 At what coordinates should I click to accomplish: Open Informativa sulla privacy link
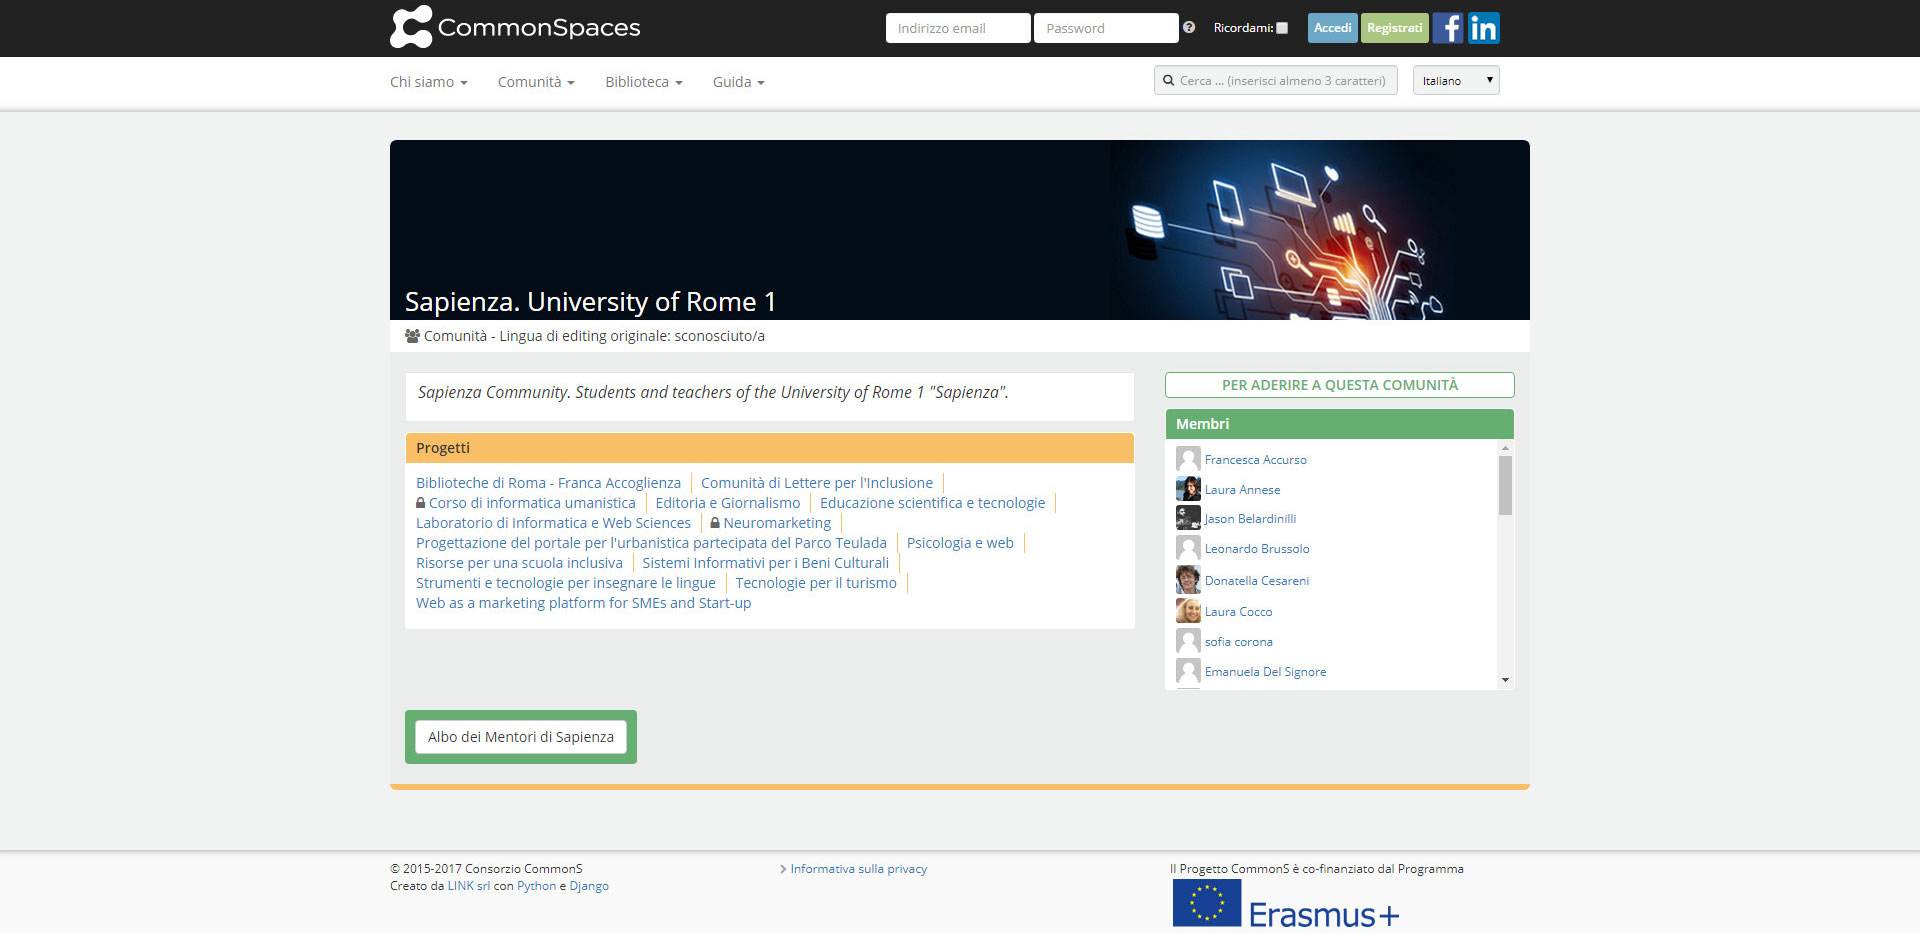coord(858,869)
